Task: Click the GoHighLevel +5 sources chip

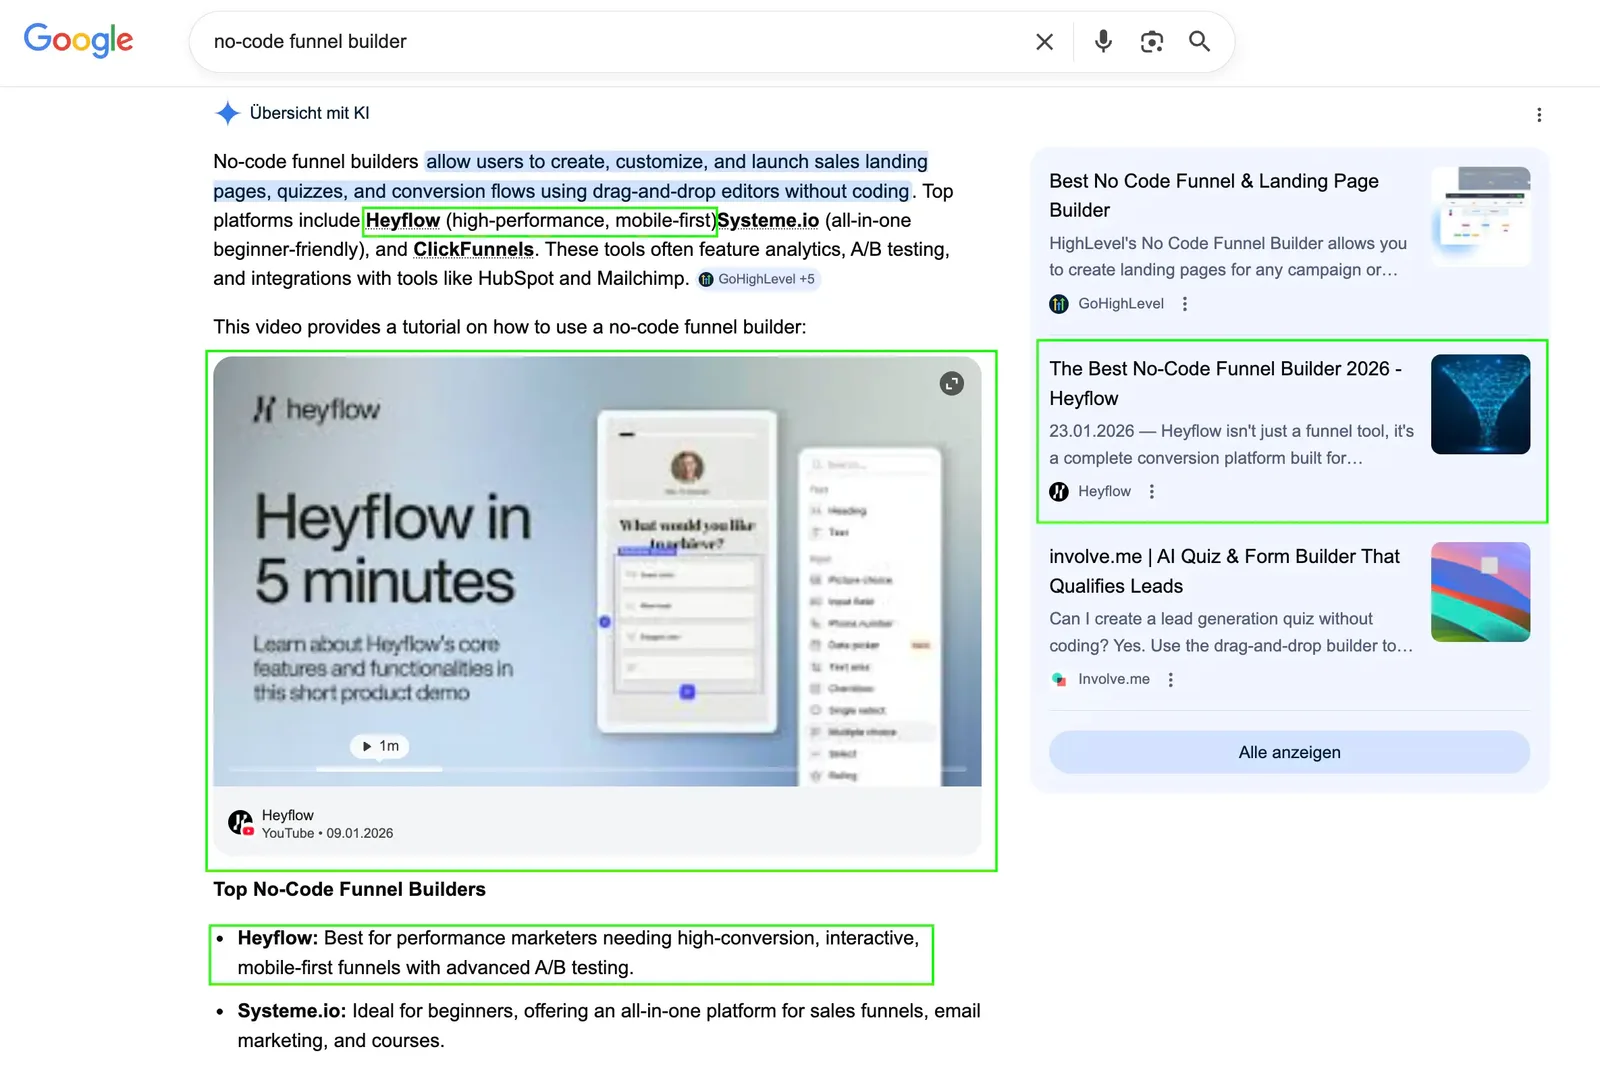Action: point(758,279)
